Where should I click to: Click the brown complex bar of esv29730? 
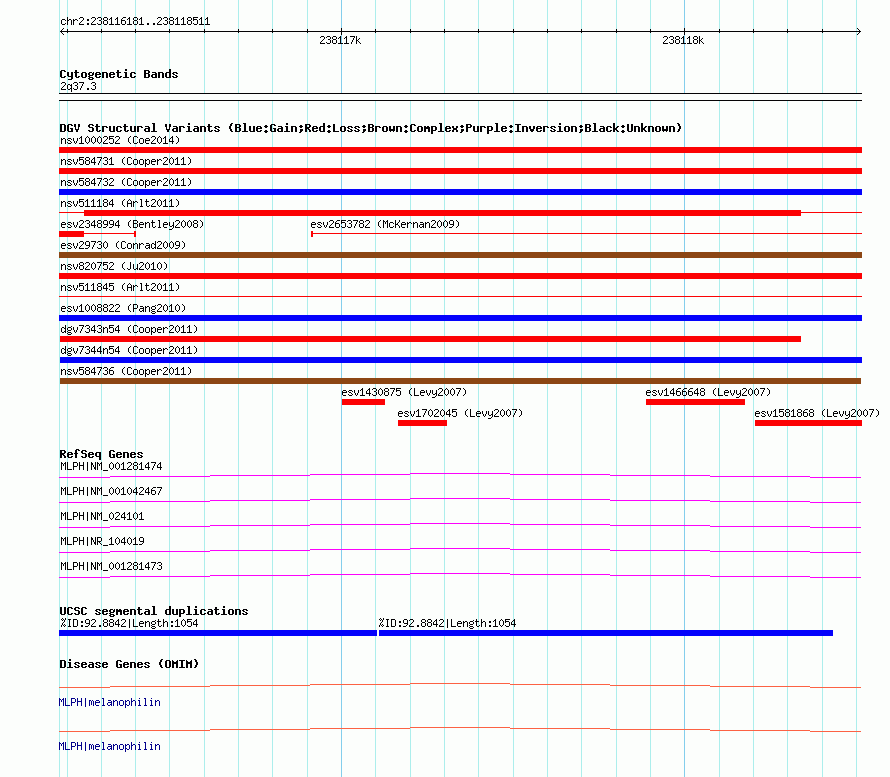tap(460, 255)
